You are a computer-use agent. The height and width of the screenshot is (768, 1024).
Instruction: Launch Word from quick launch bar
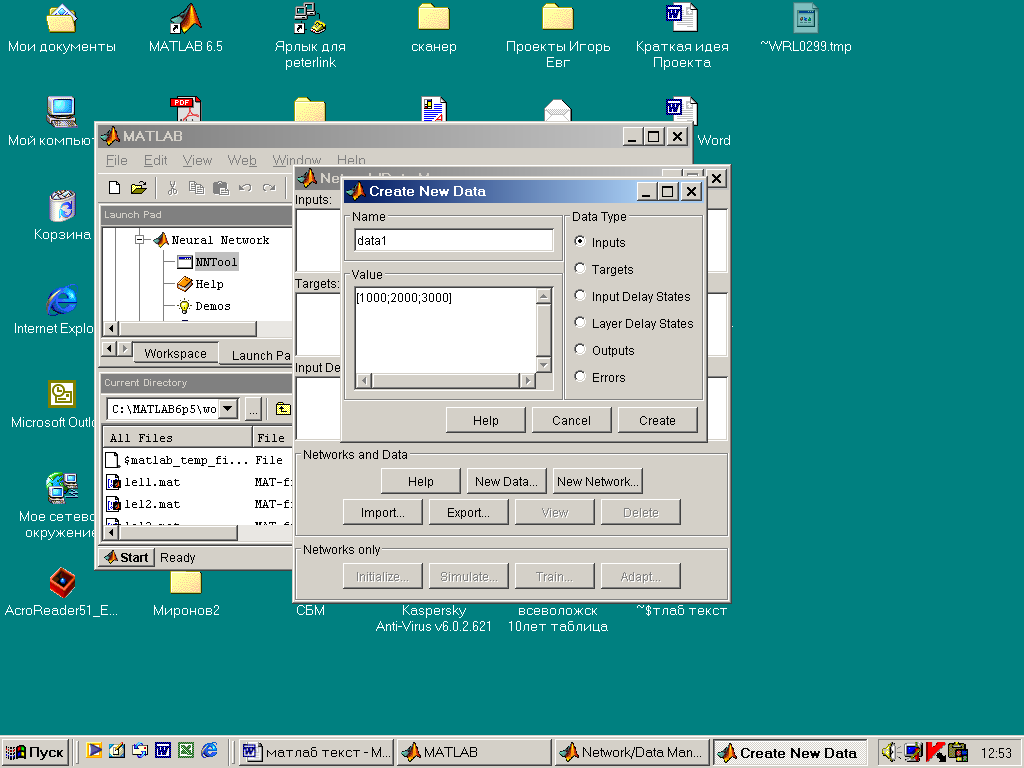tap(163, 751)
